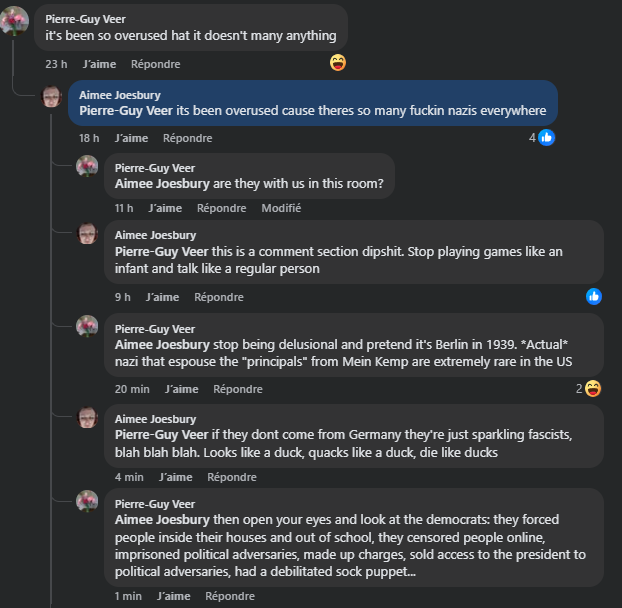Click Aimee Joesbury avatar beside duck comment
Image resolution: width=622 pixels, height=608 pixels.
tap(88, 417)
